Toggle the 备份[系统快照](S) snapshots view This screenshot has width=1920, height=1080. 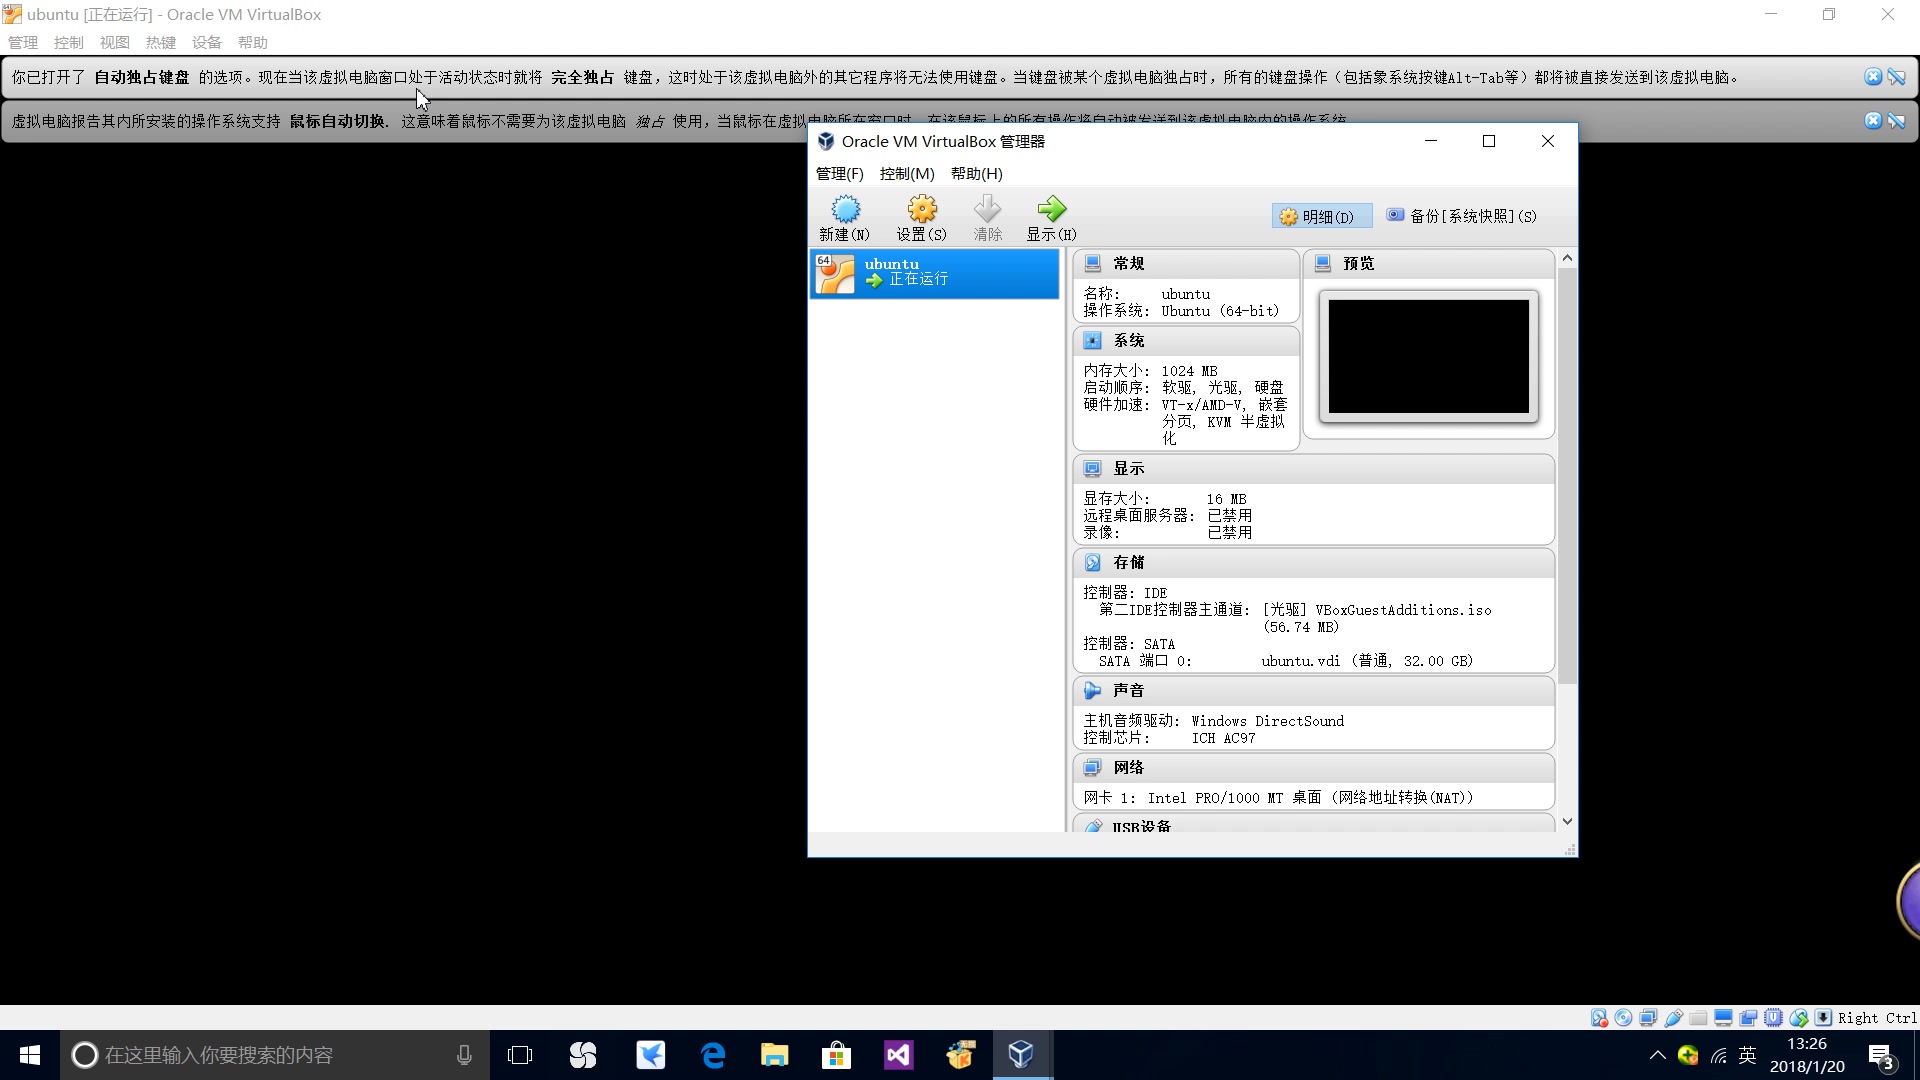click(x=1462, y=216)
